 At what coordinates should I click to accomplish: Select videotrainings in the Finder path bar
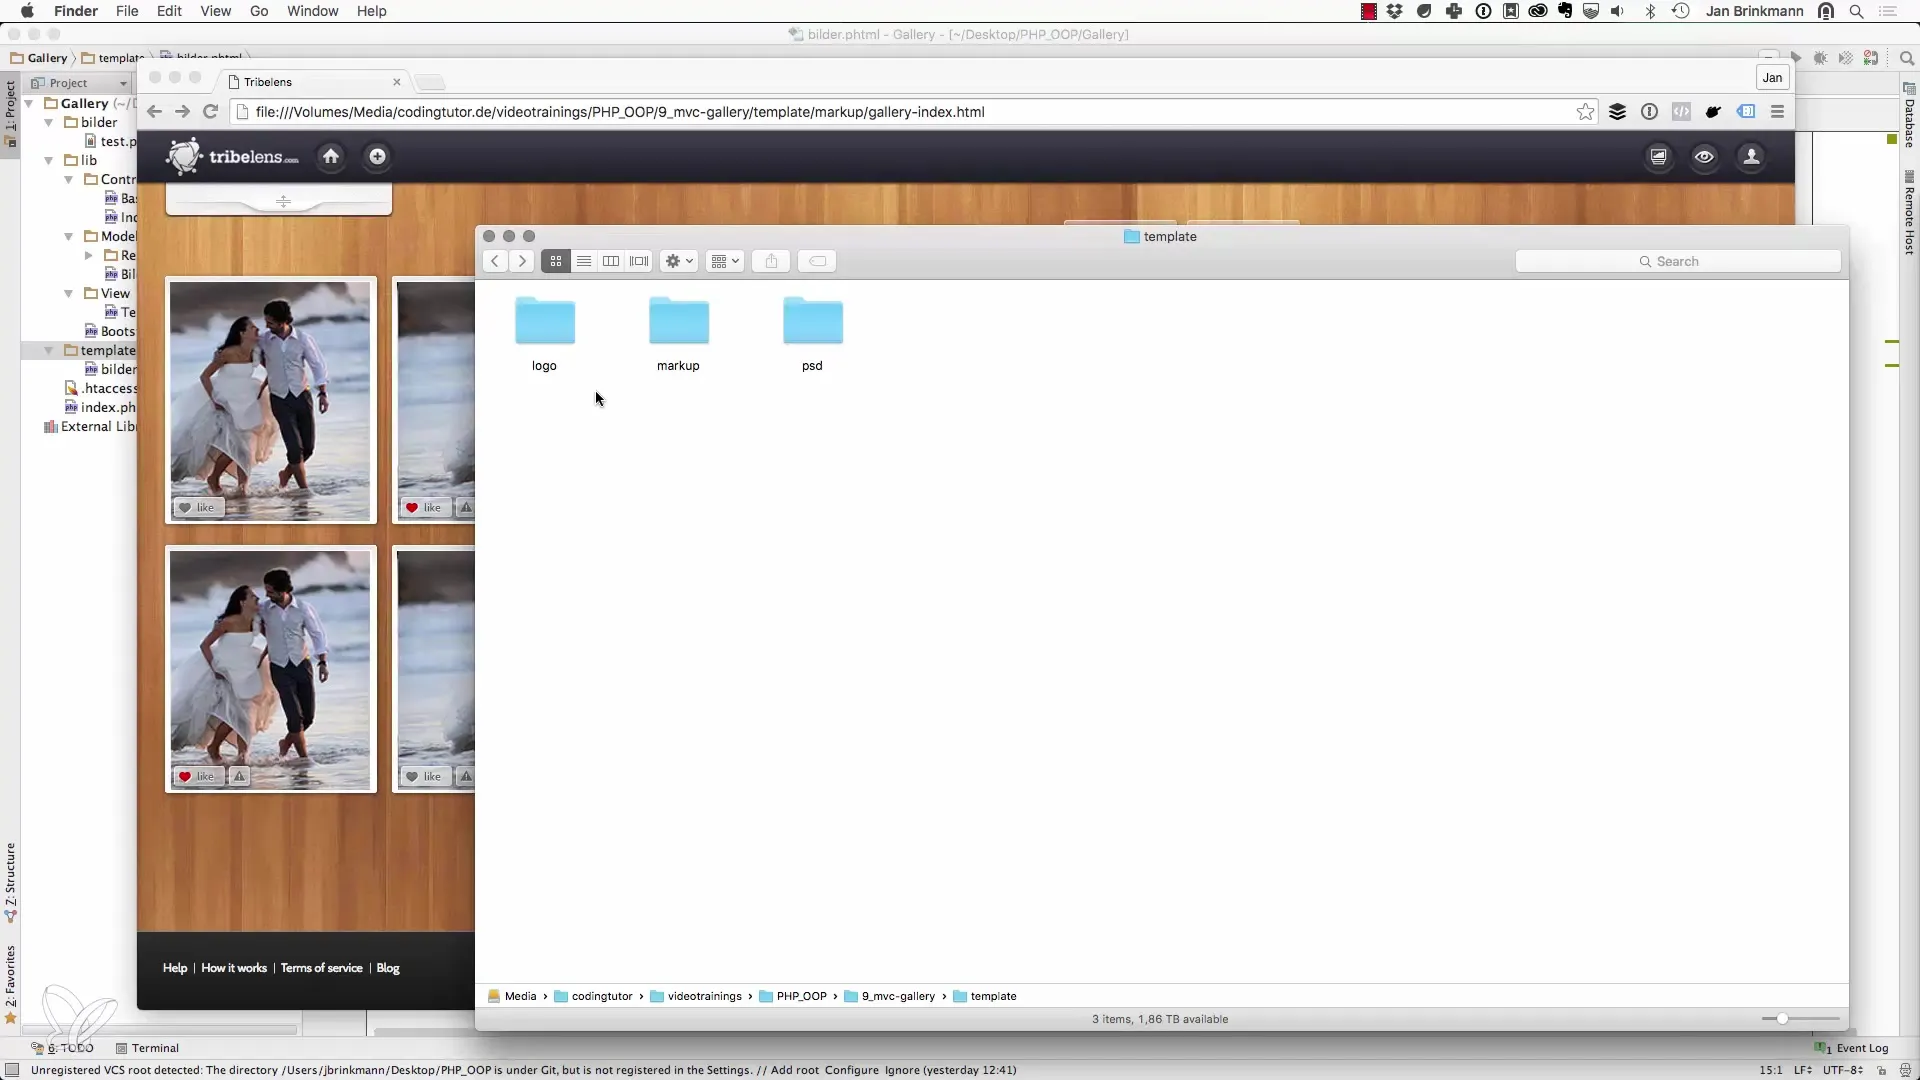(696, 996)
